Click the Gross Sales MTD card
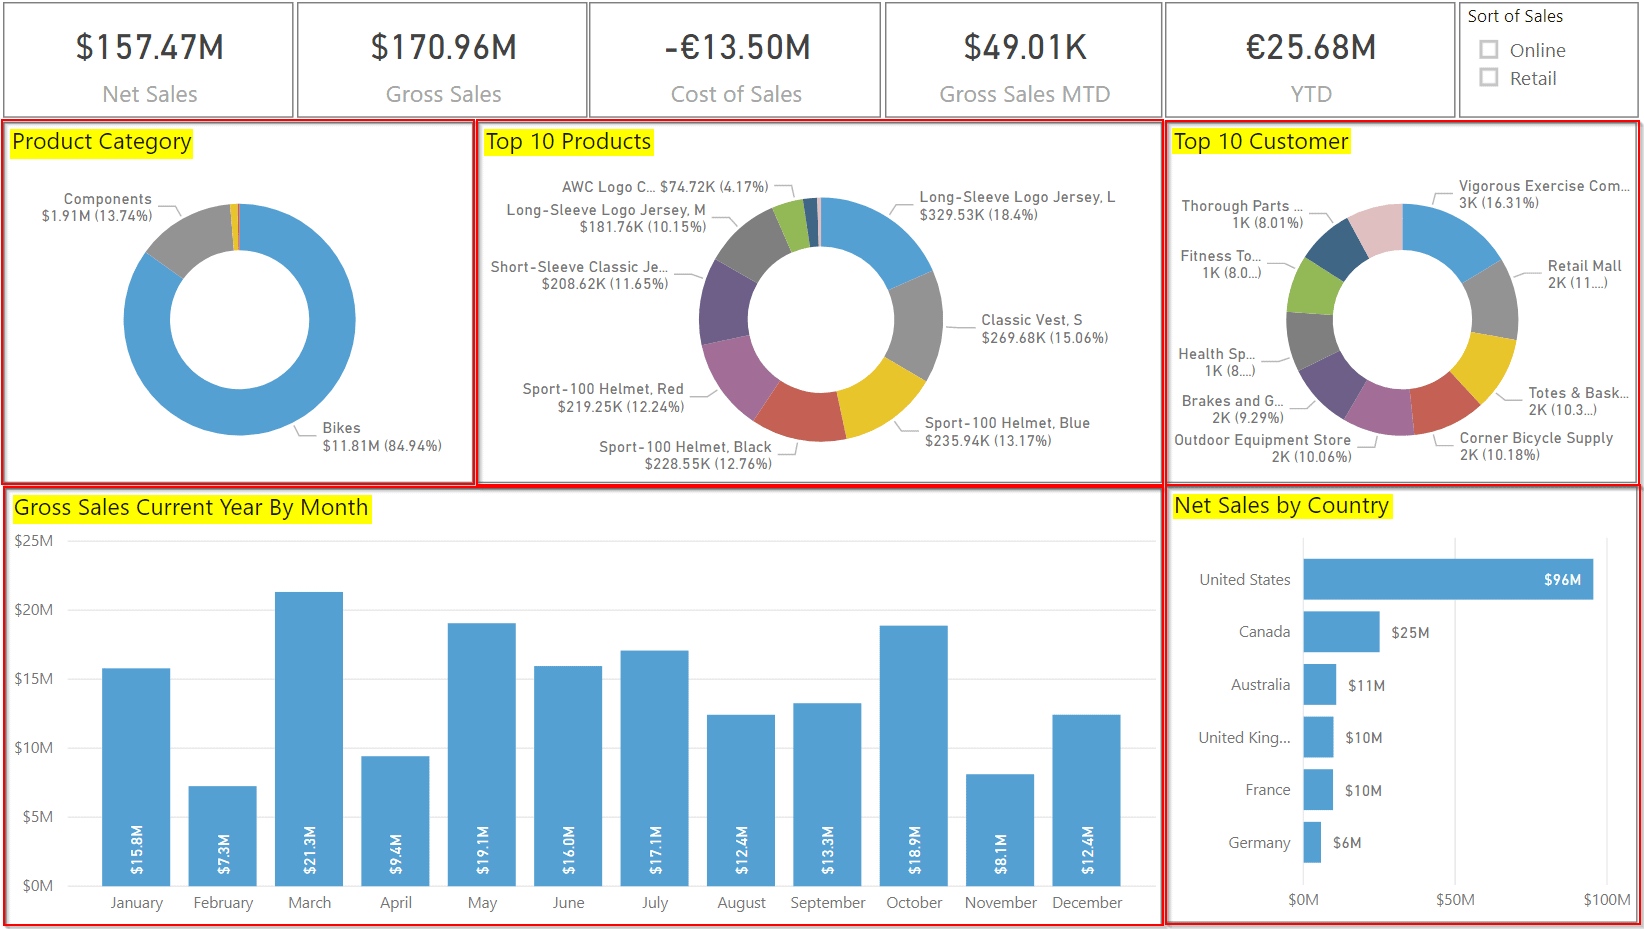This screenshot has width=1644, height=929. point(1023,61)
